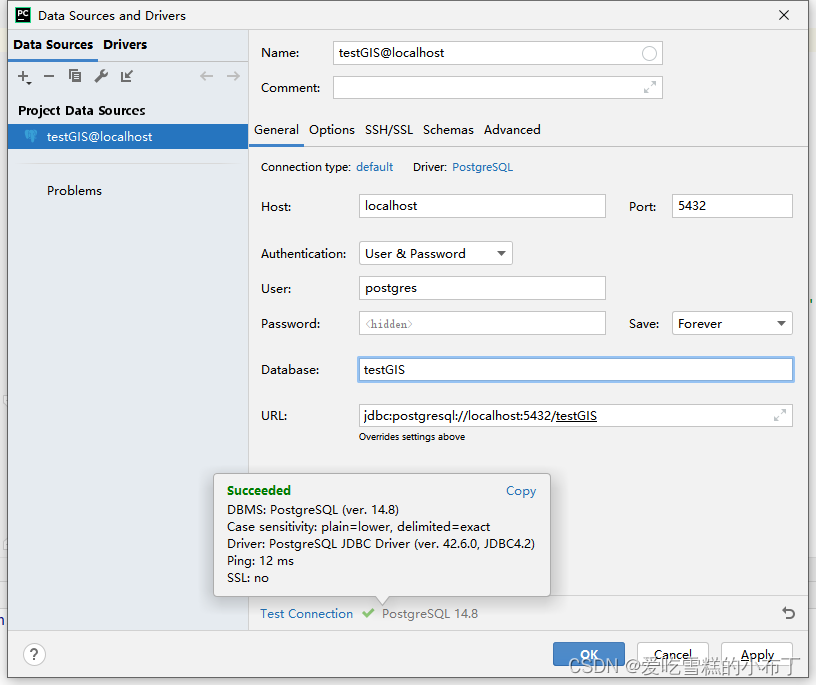Open the Authentication dropdown

pyautogui.click(x=436, y=253)
